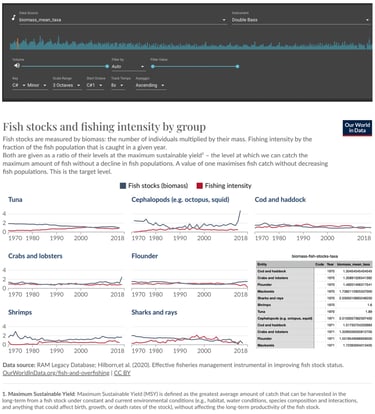Click the left filter value slider handle

[x=153, y=66]
